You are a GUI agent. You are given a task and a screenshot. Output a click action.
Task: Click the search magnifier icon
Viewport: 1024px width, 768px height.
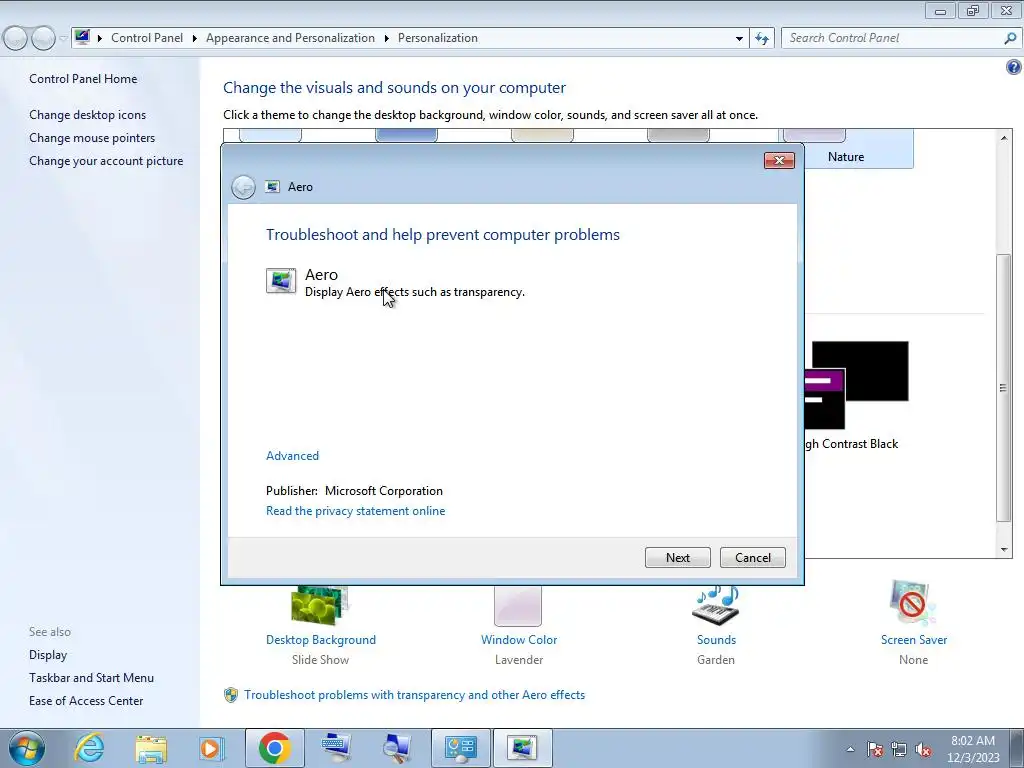[1010, 38]
